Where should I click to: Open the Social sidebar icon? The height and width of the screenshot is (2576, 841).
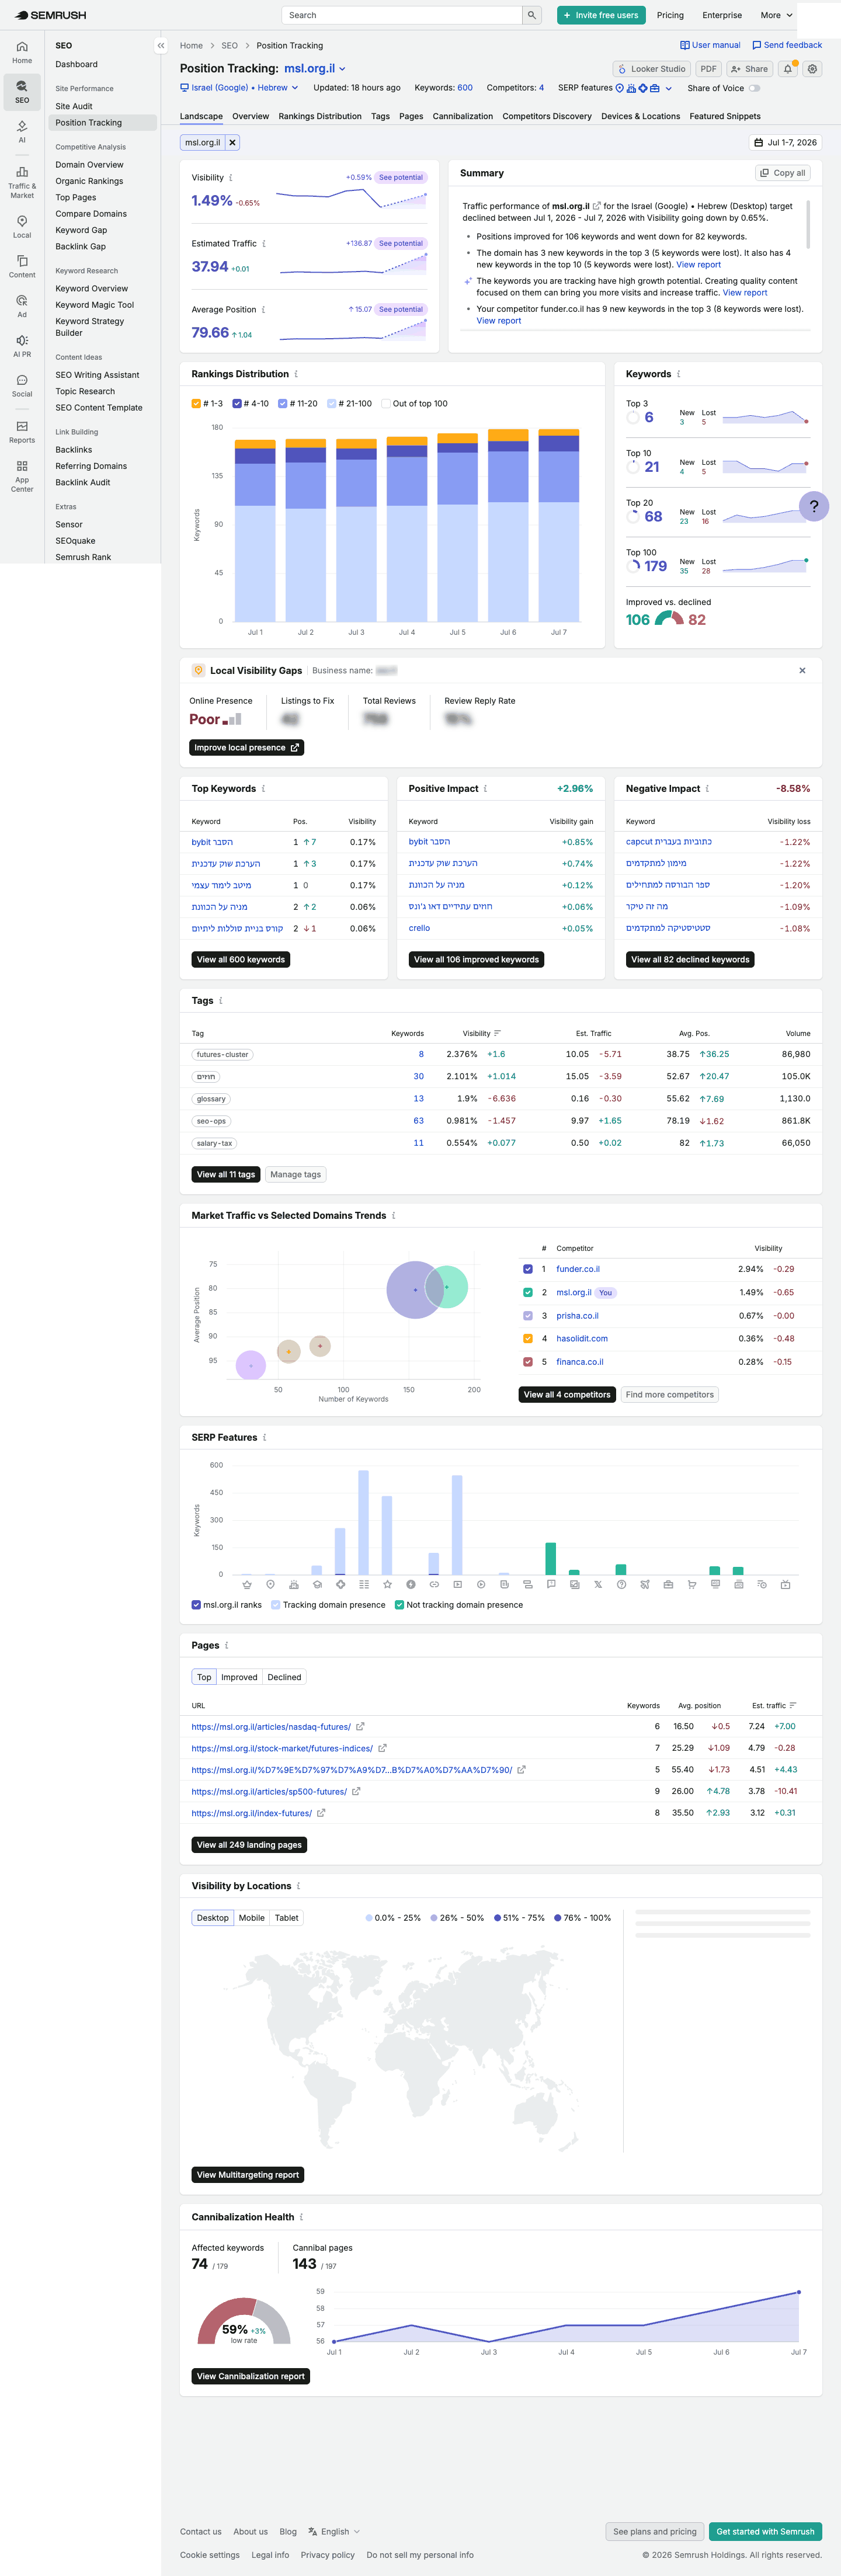click(x=22, y=386)
